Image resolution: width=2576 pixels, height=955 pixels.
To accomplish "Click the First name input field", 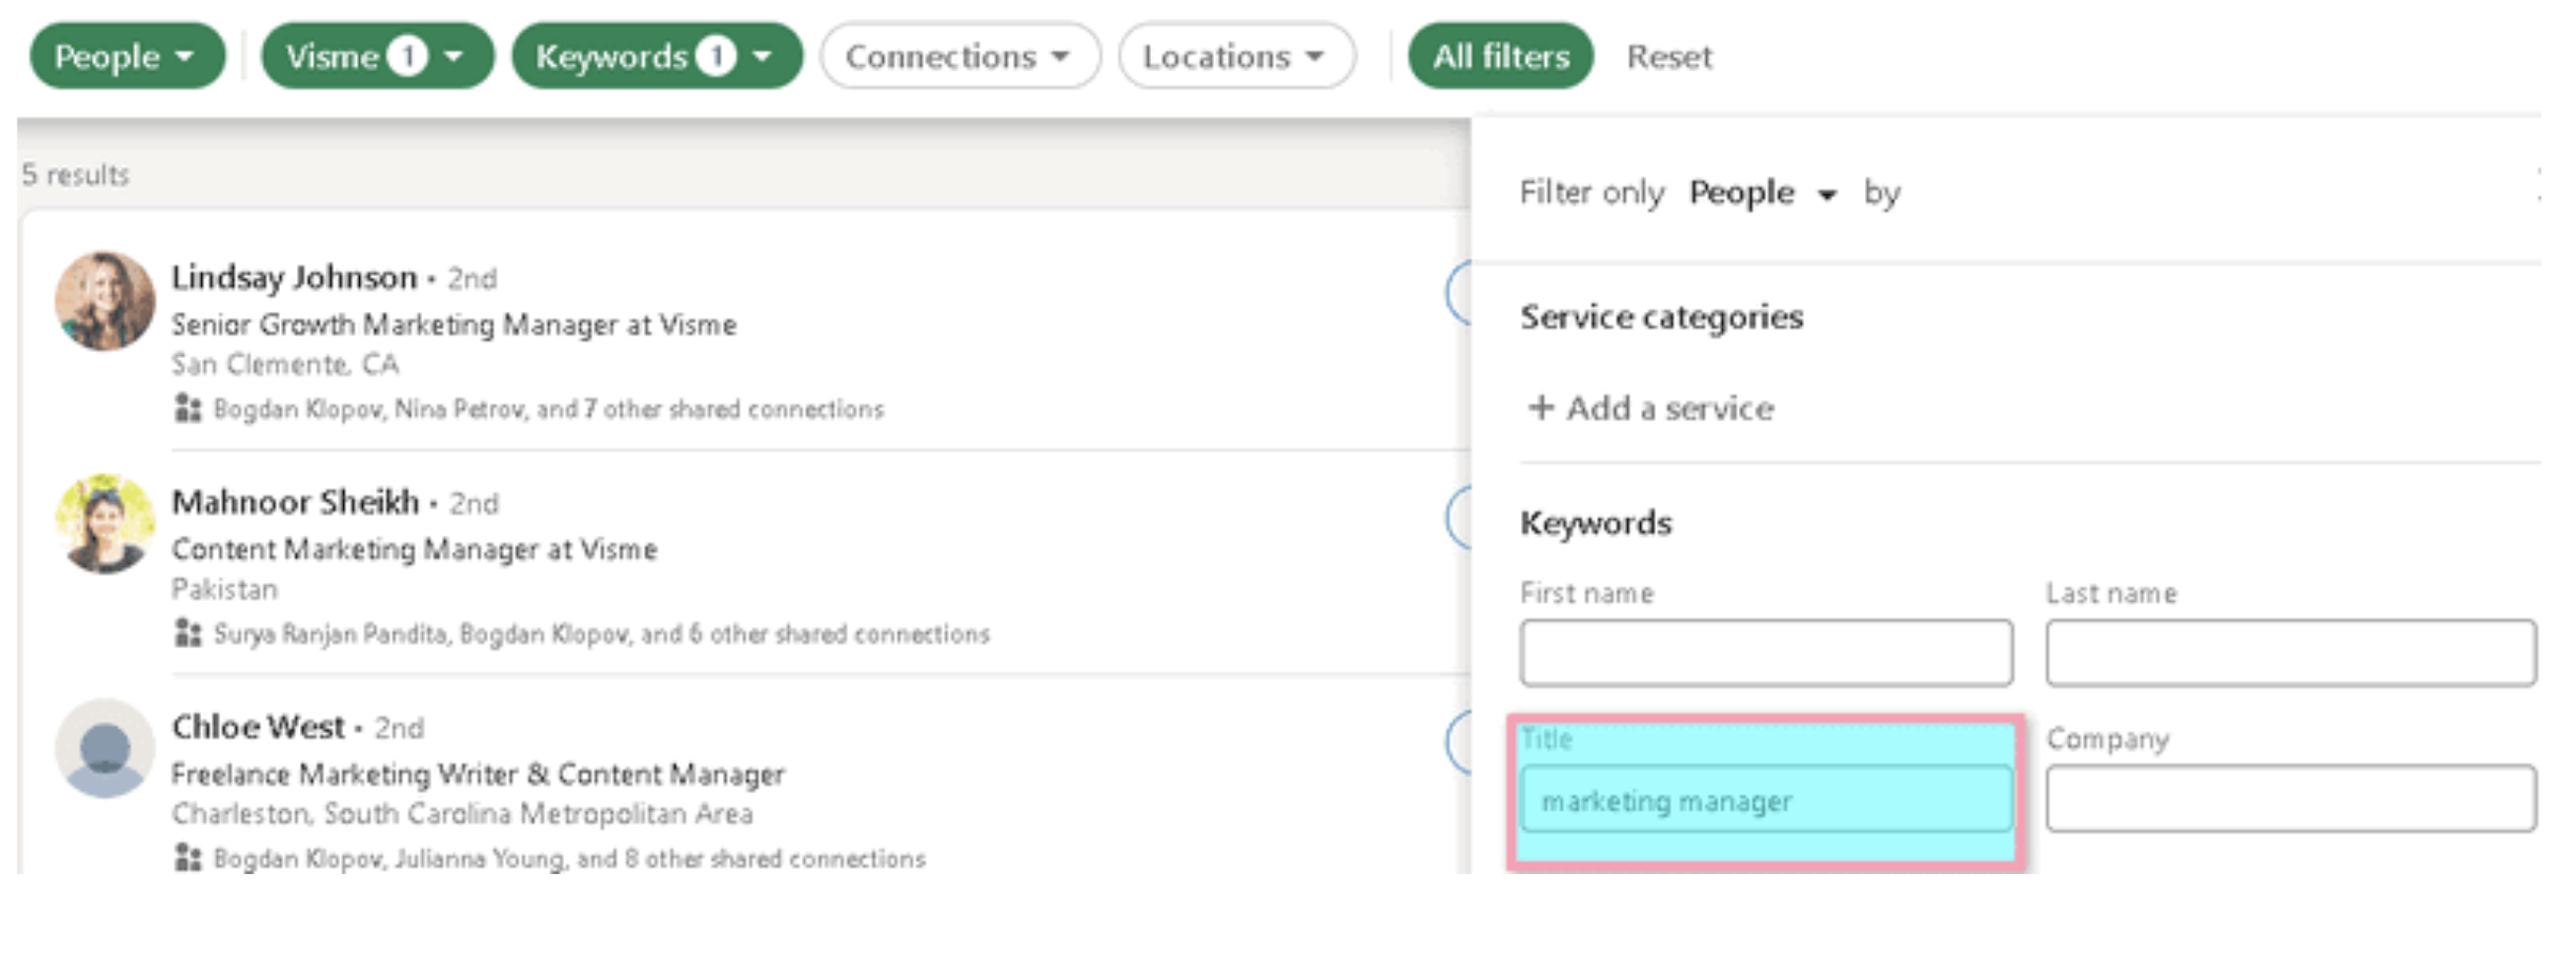I will point(1765,652).
